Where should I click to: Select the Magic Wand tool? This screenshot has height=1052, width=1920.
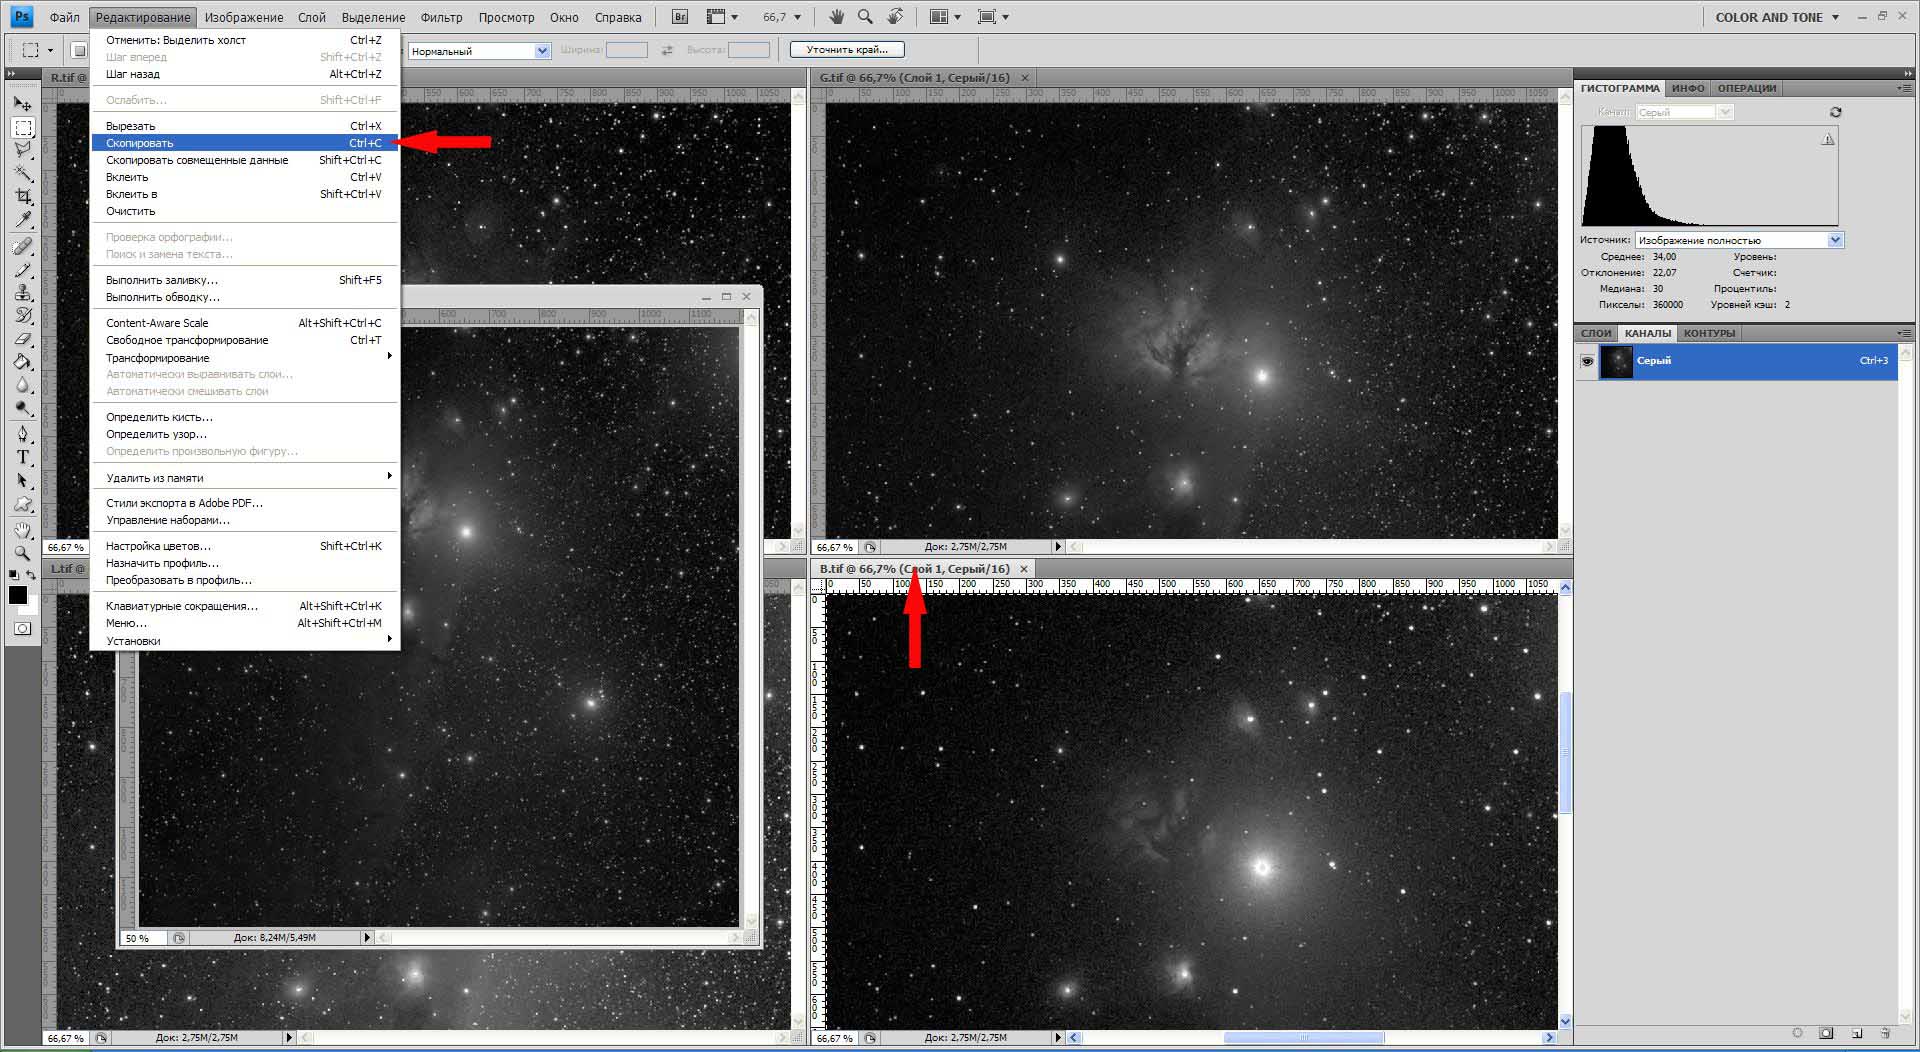tap(23, 173)
